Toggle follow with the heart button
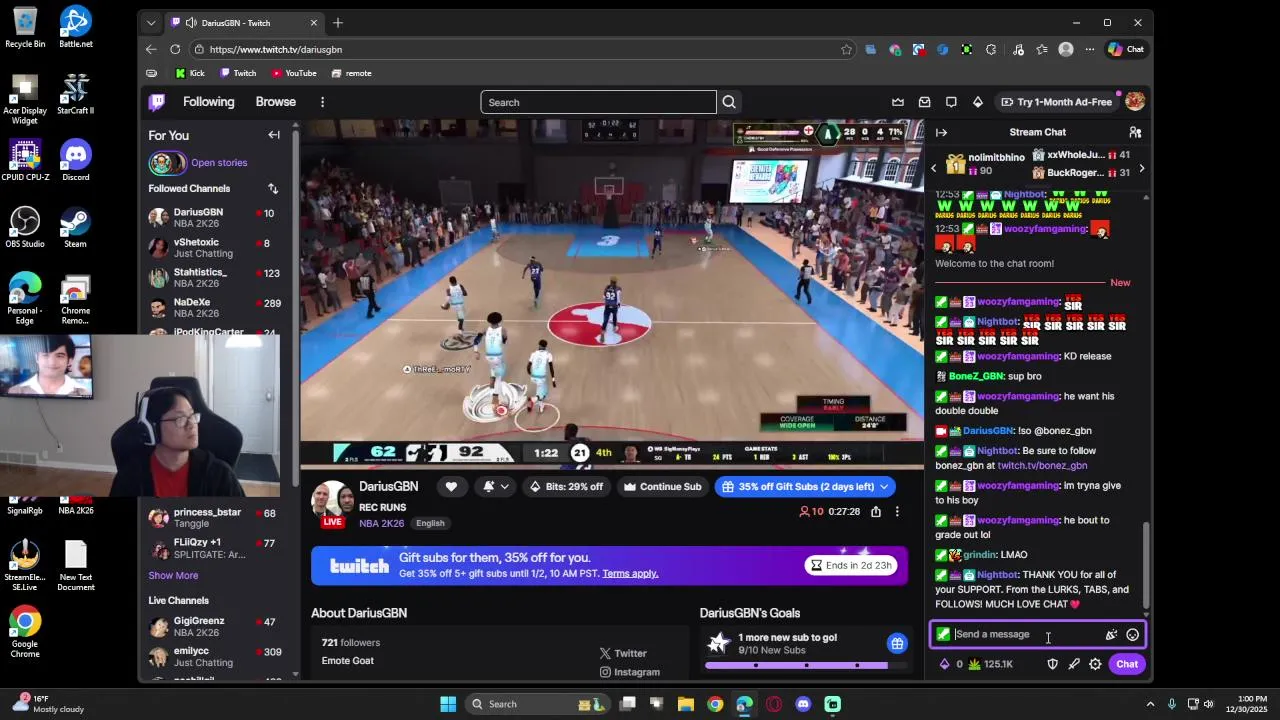Screen dimensions: 1280x720 coord(451,487)
